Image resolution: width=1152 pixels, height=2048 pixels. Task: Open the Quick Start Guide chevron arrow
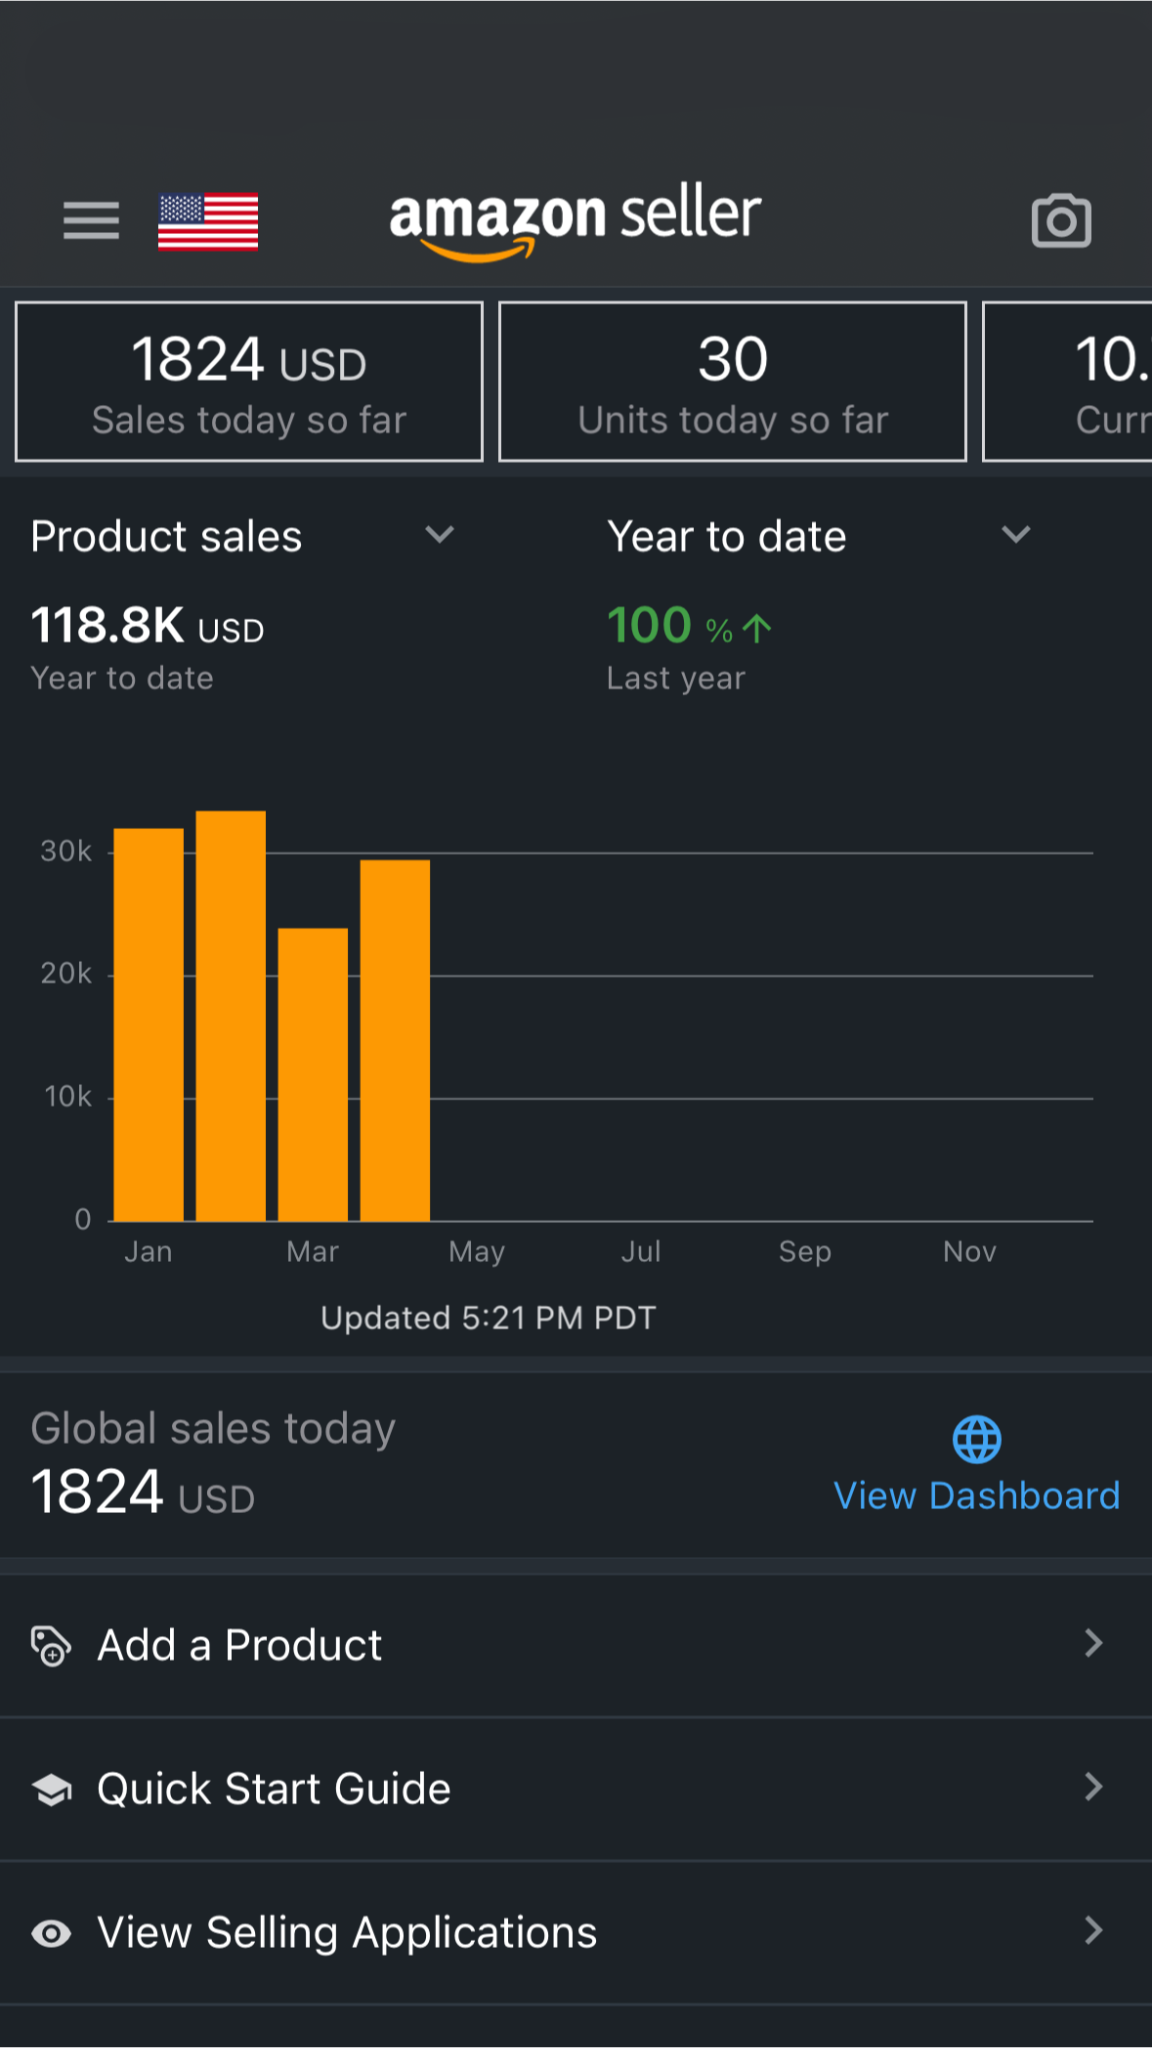1093,1787
